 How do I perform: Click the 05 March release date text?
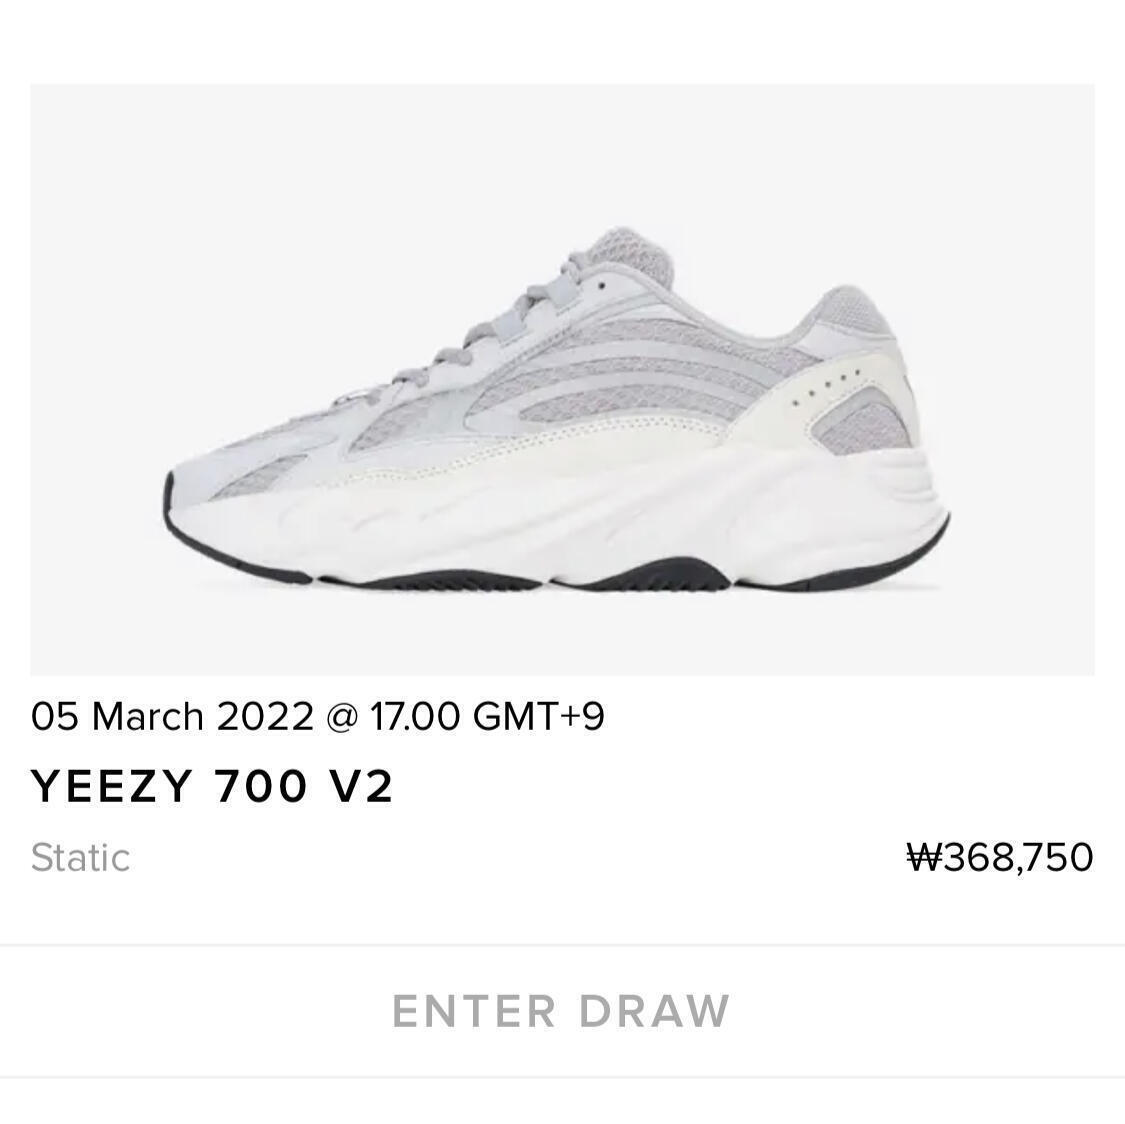(x=118, y=717)
